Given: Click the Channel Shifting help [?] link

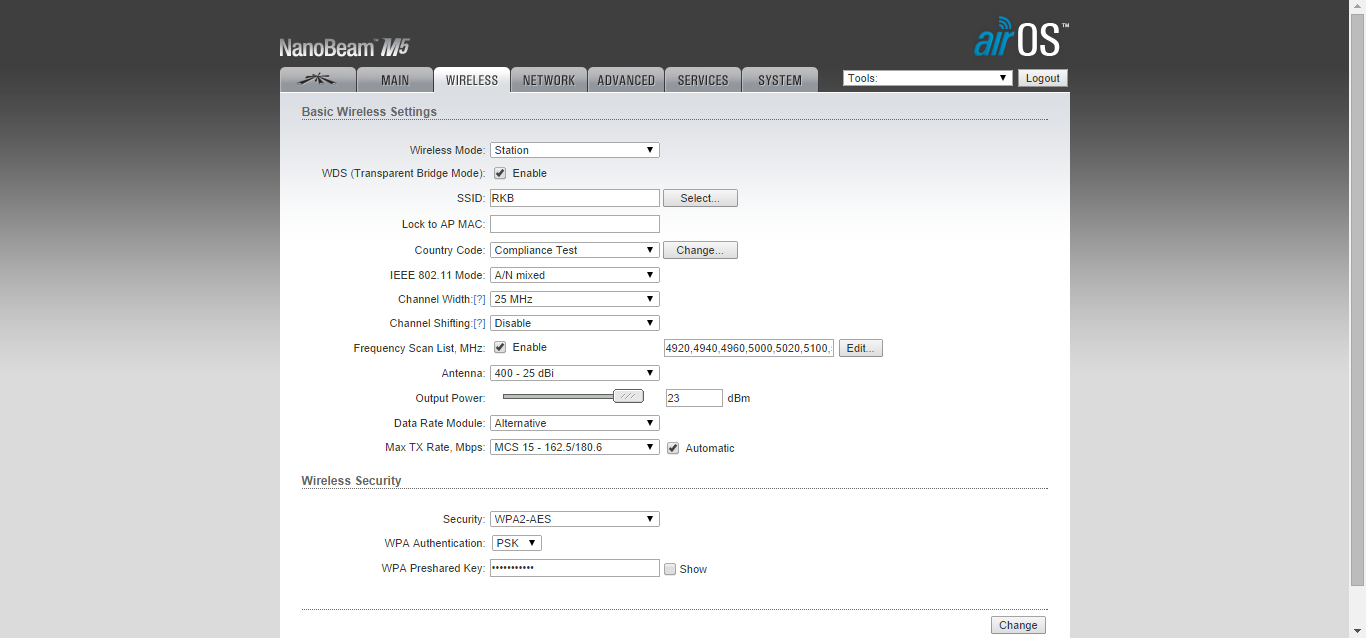Looking at the screenshot, I should 479,324.
